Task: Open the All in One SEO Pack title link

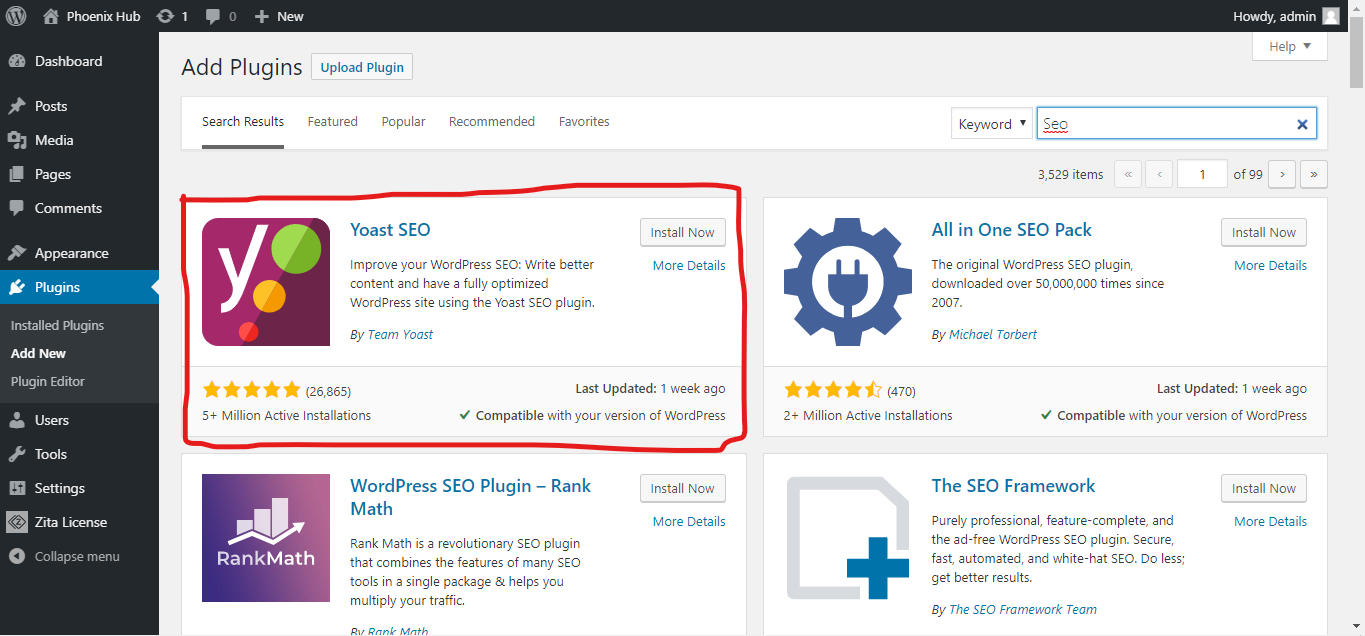Action: 1011,230
